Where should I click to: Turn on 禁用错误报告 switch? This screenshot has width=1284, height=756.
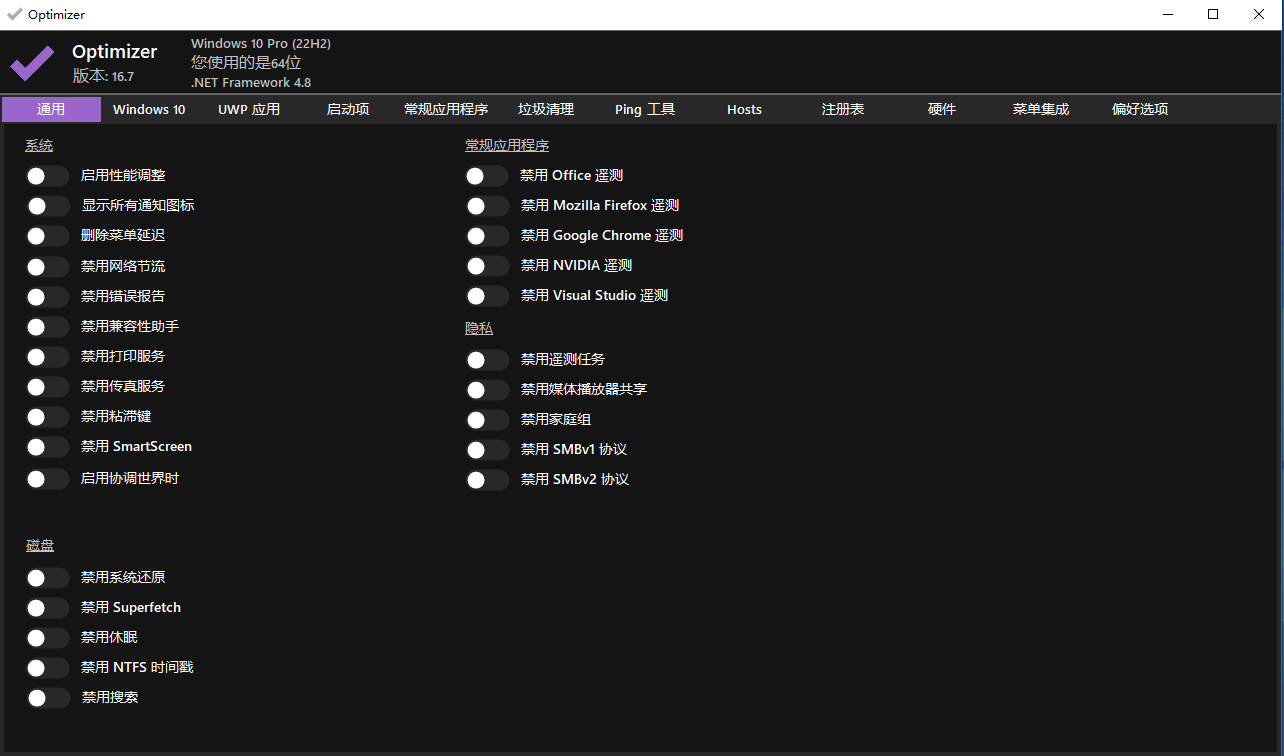(x=48, y=297)
